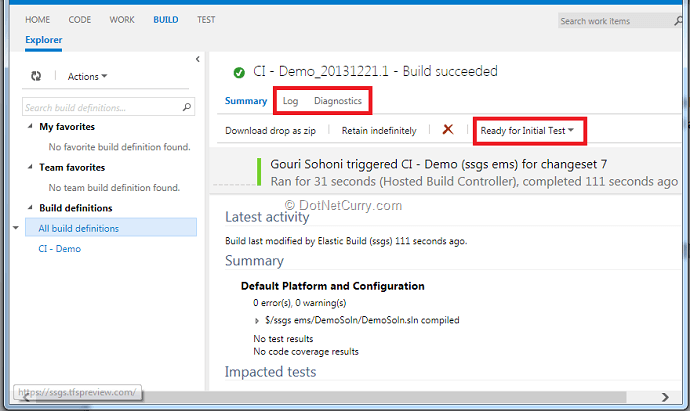This screenshot has height=411, width=690.
Task: Switch to the Log tab
Action: pos(290,101)
